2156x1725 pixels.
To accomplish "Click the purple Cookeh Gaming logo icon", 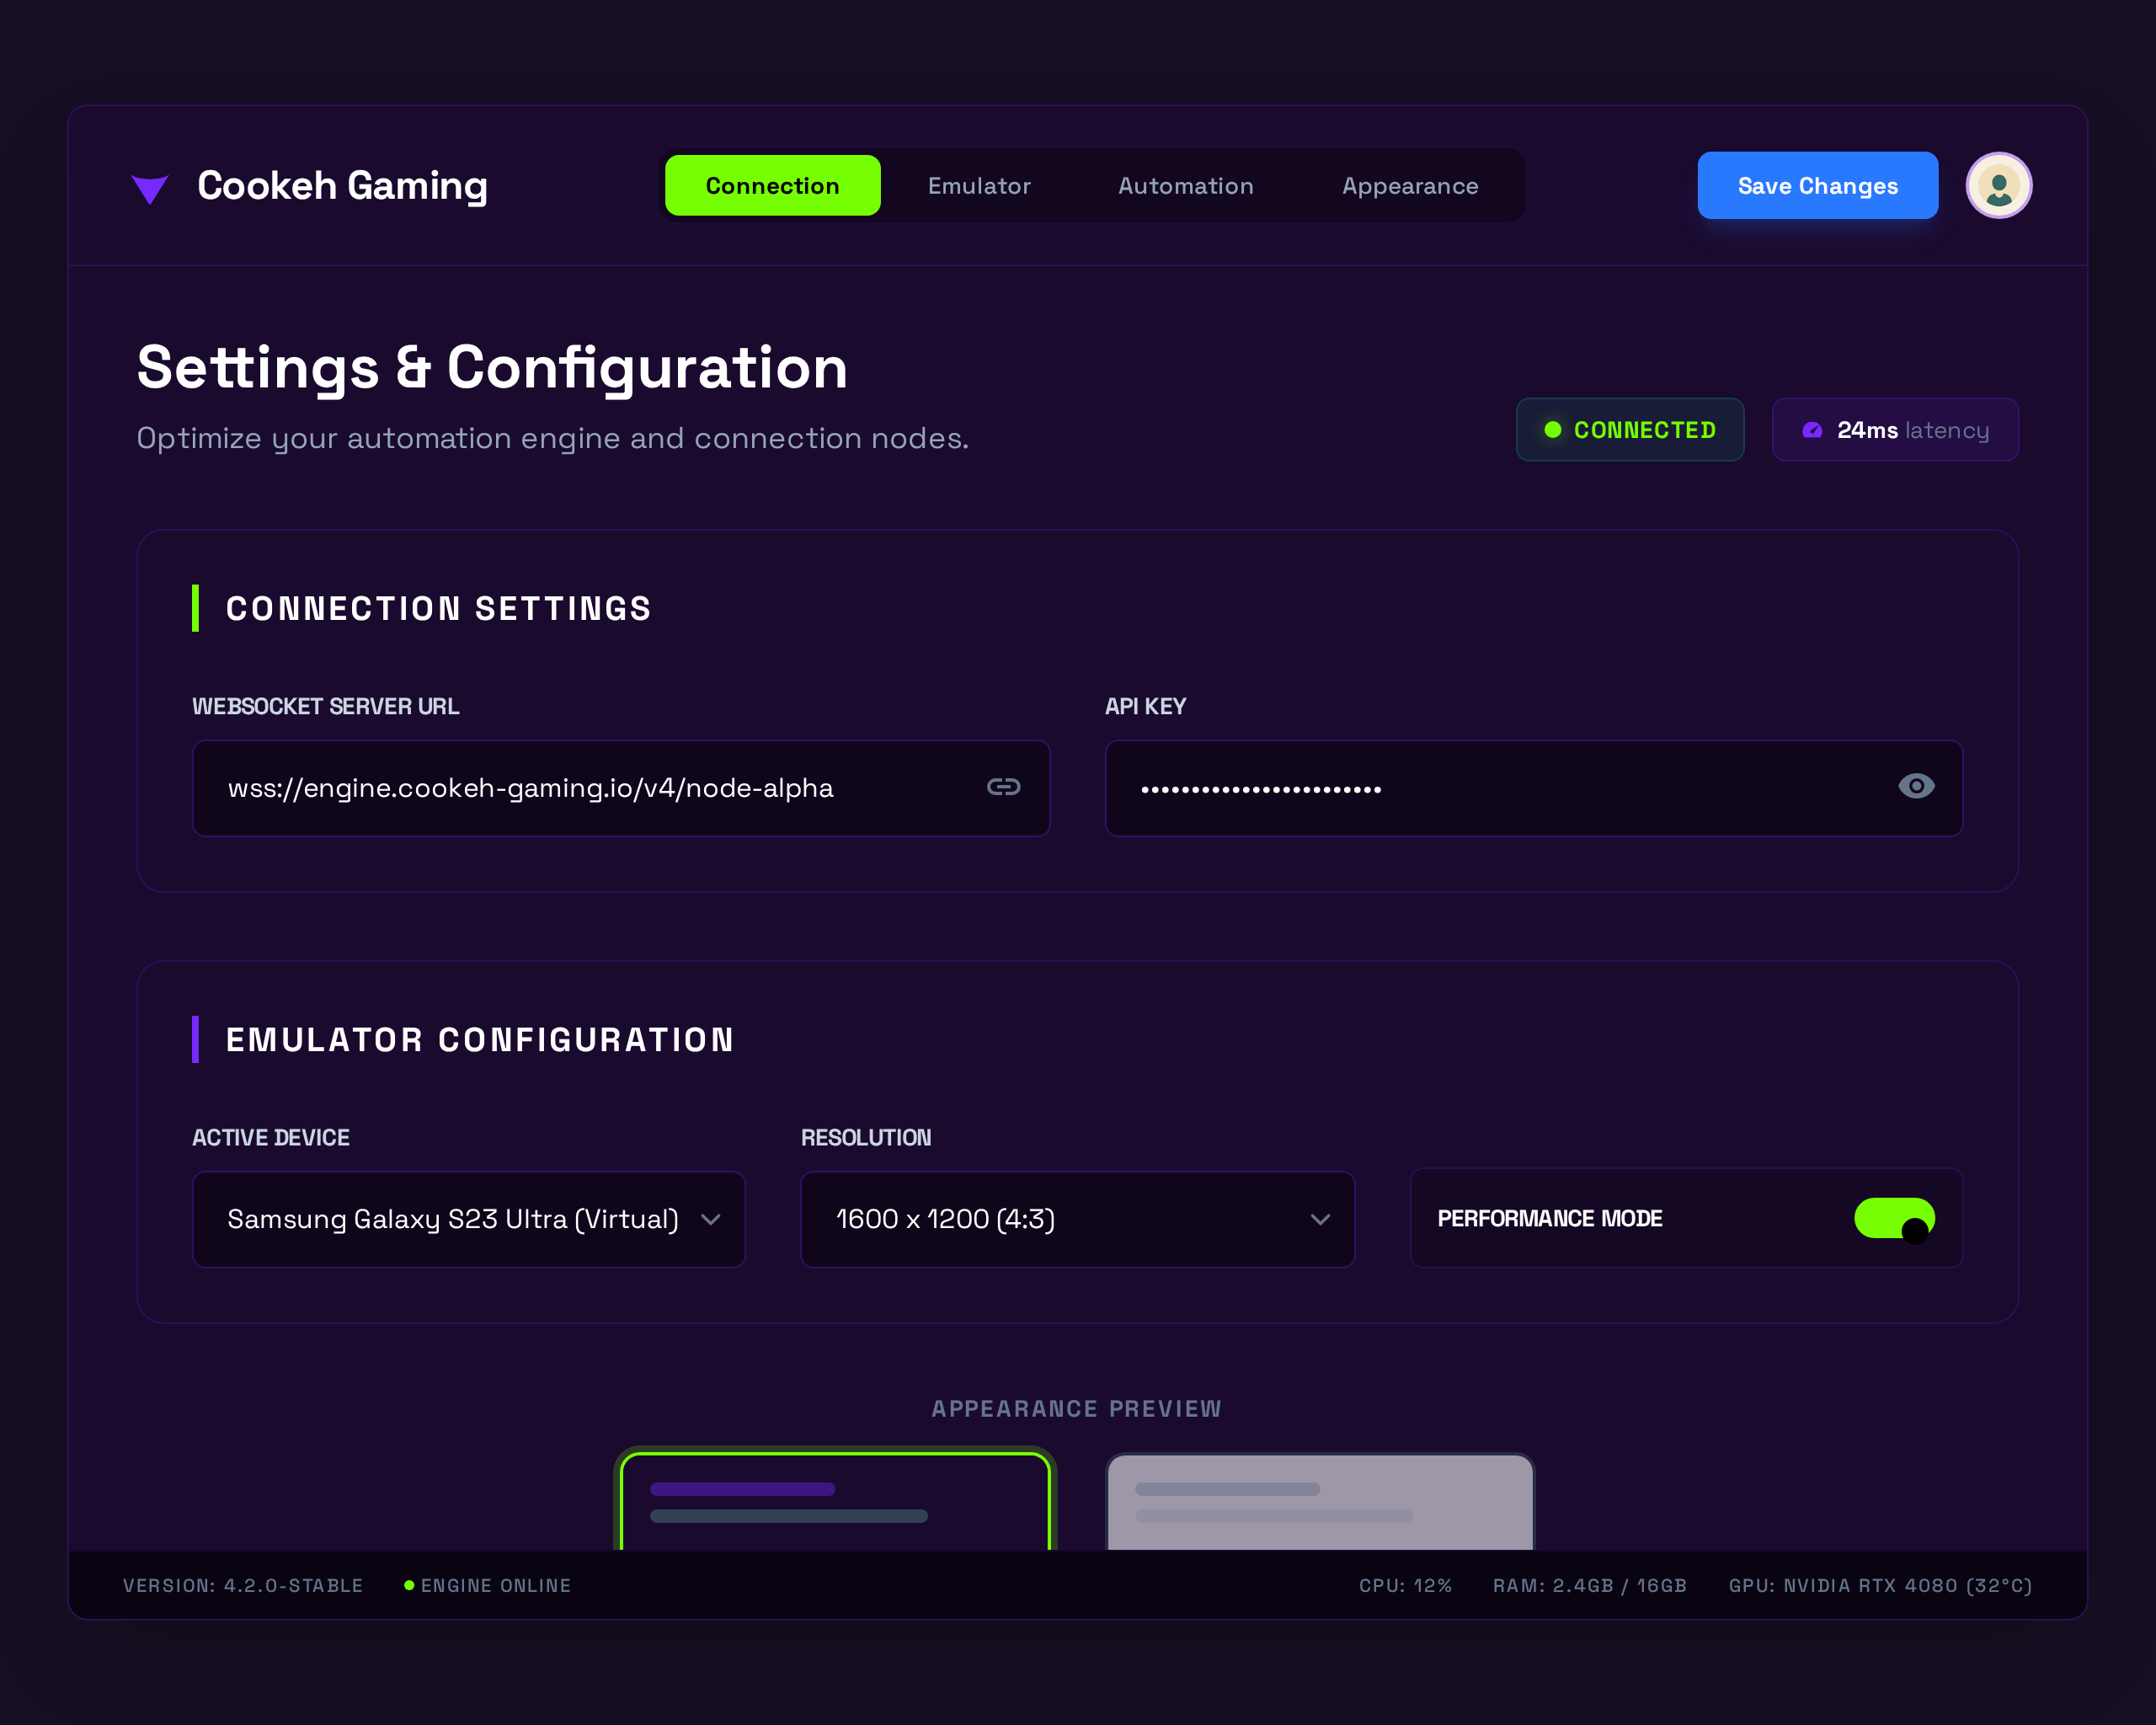I will 150,188.
